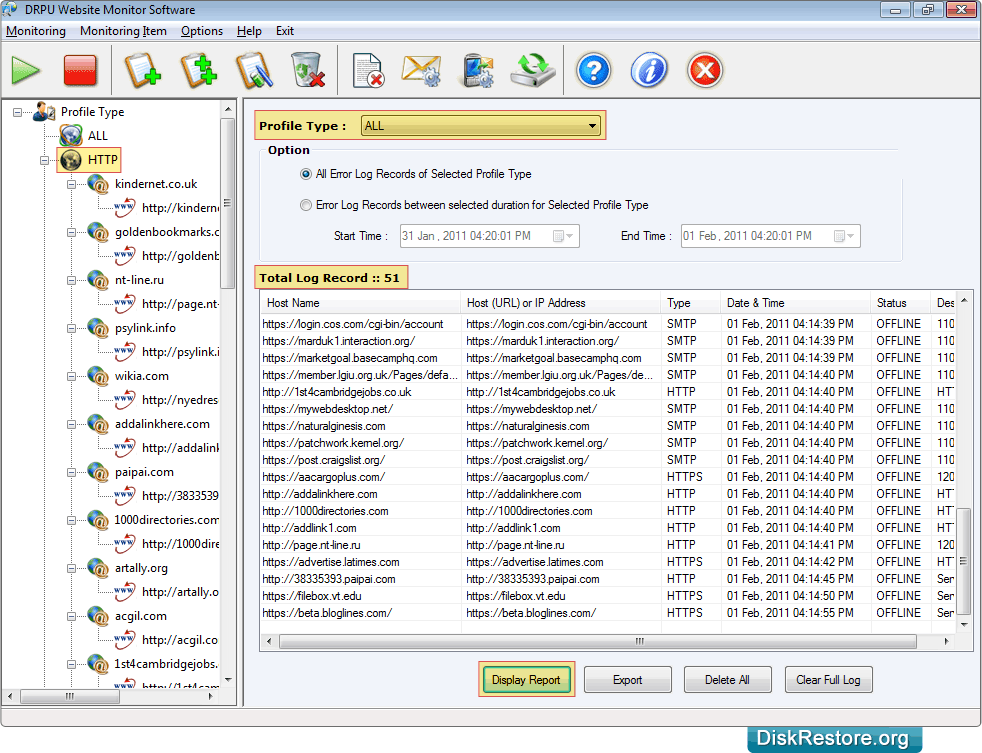Open the Monitoring Item menu
This screenshot has width=982, height=753.
(123, 31)
